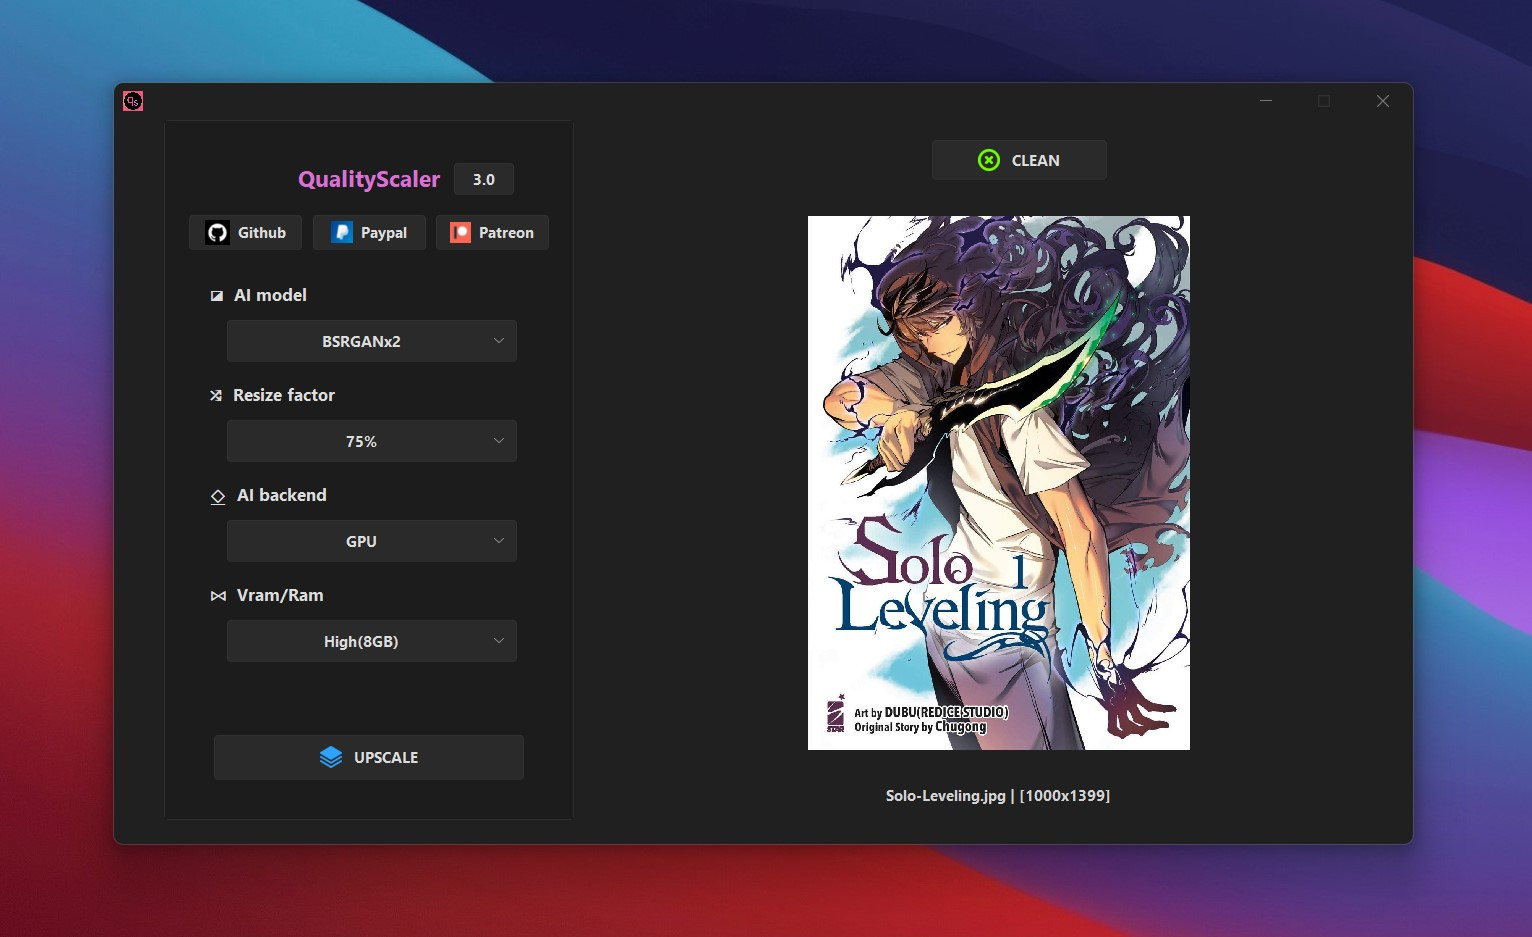Viewport: 1532px width, 937px height.
Task: Maximize the QualityScaler window
Action: click(x=1324, y=101)
